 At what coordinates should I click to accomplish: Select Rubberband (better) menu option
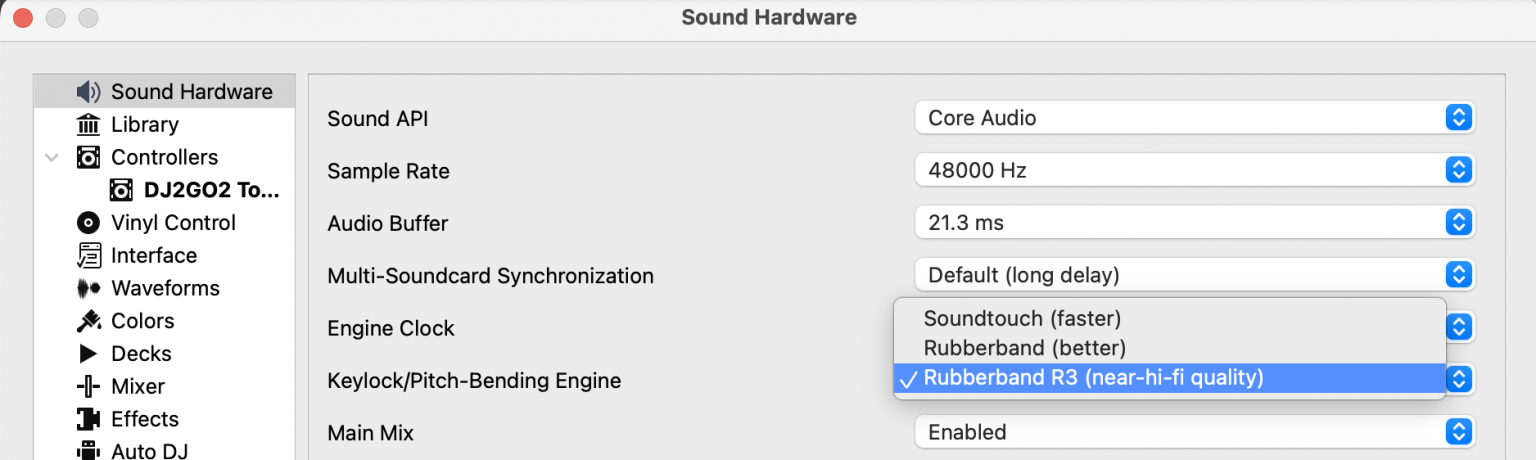coord(1024,348)
